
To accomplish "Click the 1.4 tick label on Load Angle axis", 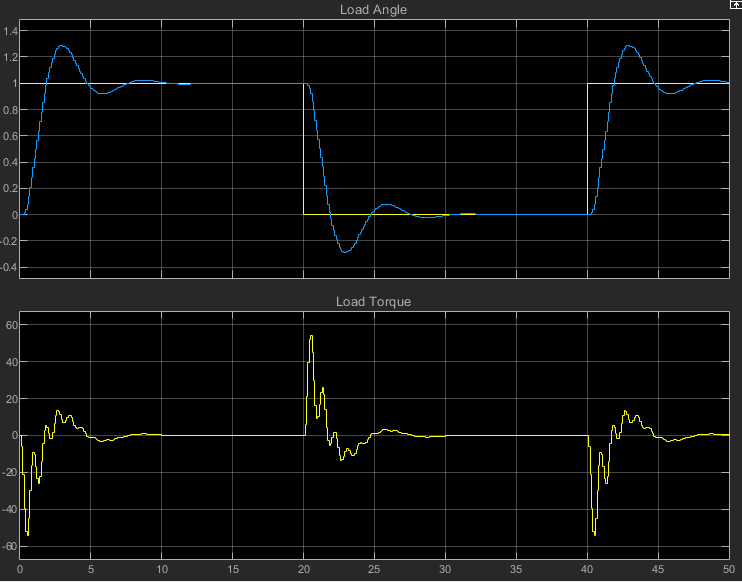I will pos(10,31).
